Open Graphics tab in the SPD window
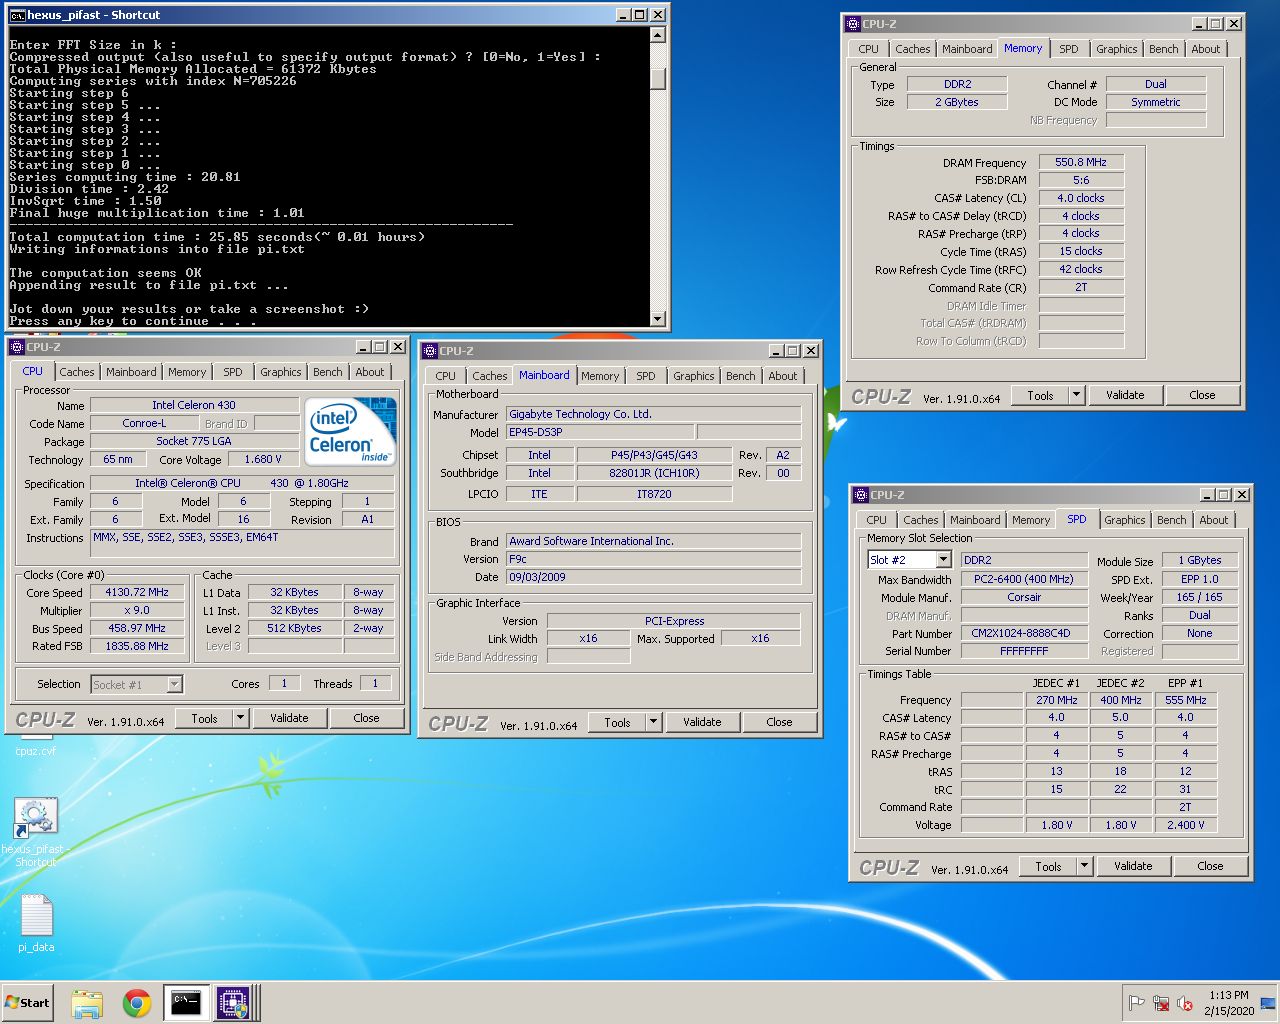The height and width of the screenshot is (1024, 1280). click(x=1124, y=520)
